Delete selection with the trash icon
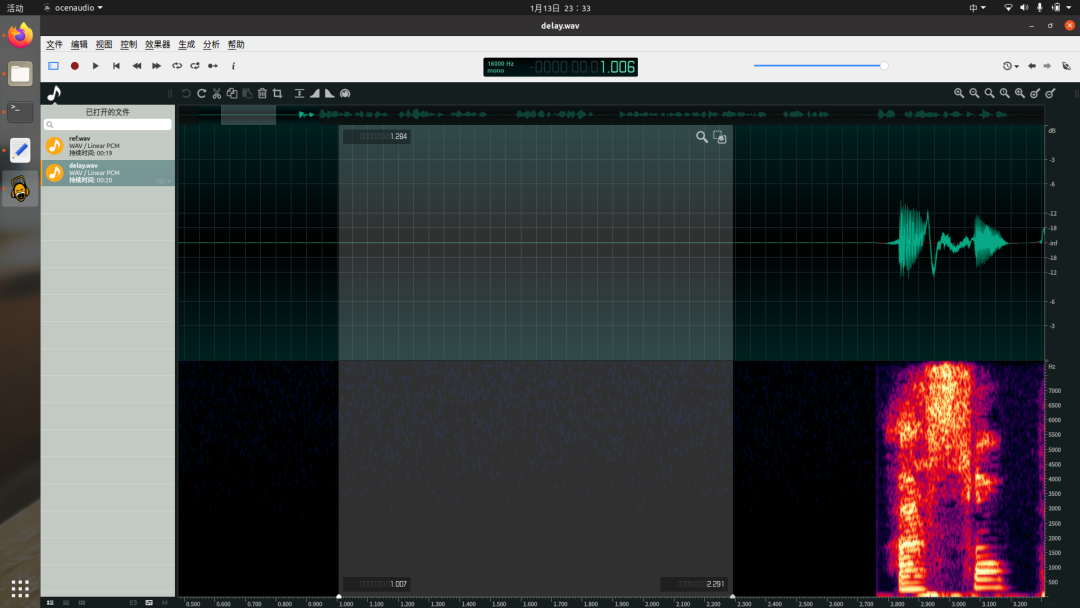Image resolution: width=1080 pixels, height=608 pixels. click(262, 94)
